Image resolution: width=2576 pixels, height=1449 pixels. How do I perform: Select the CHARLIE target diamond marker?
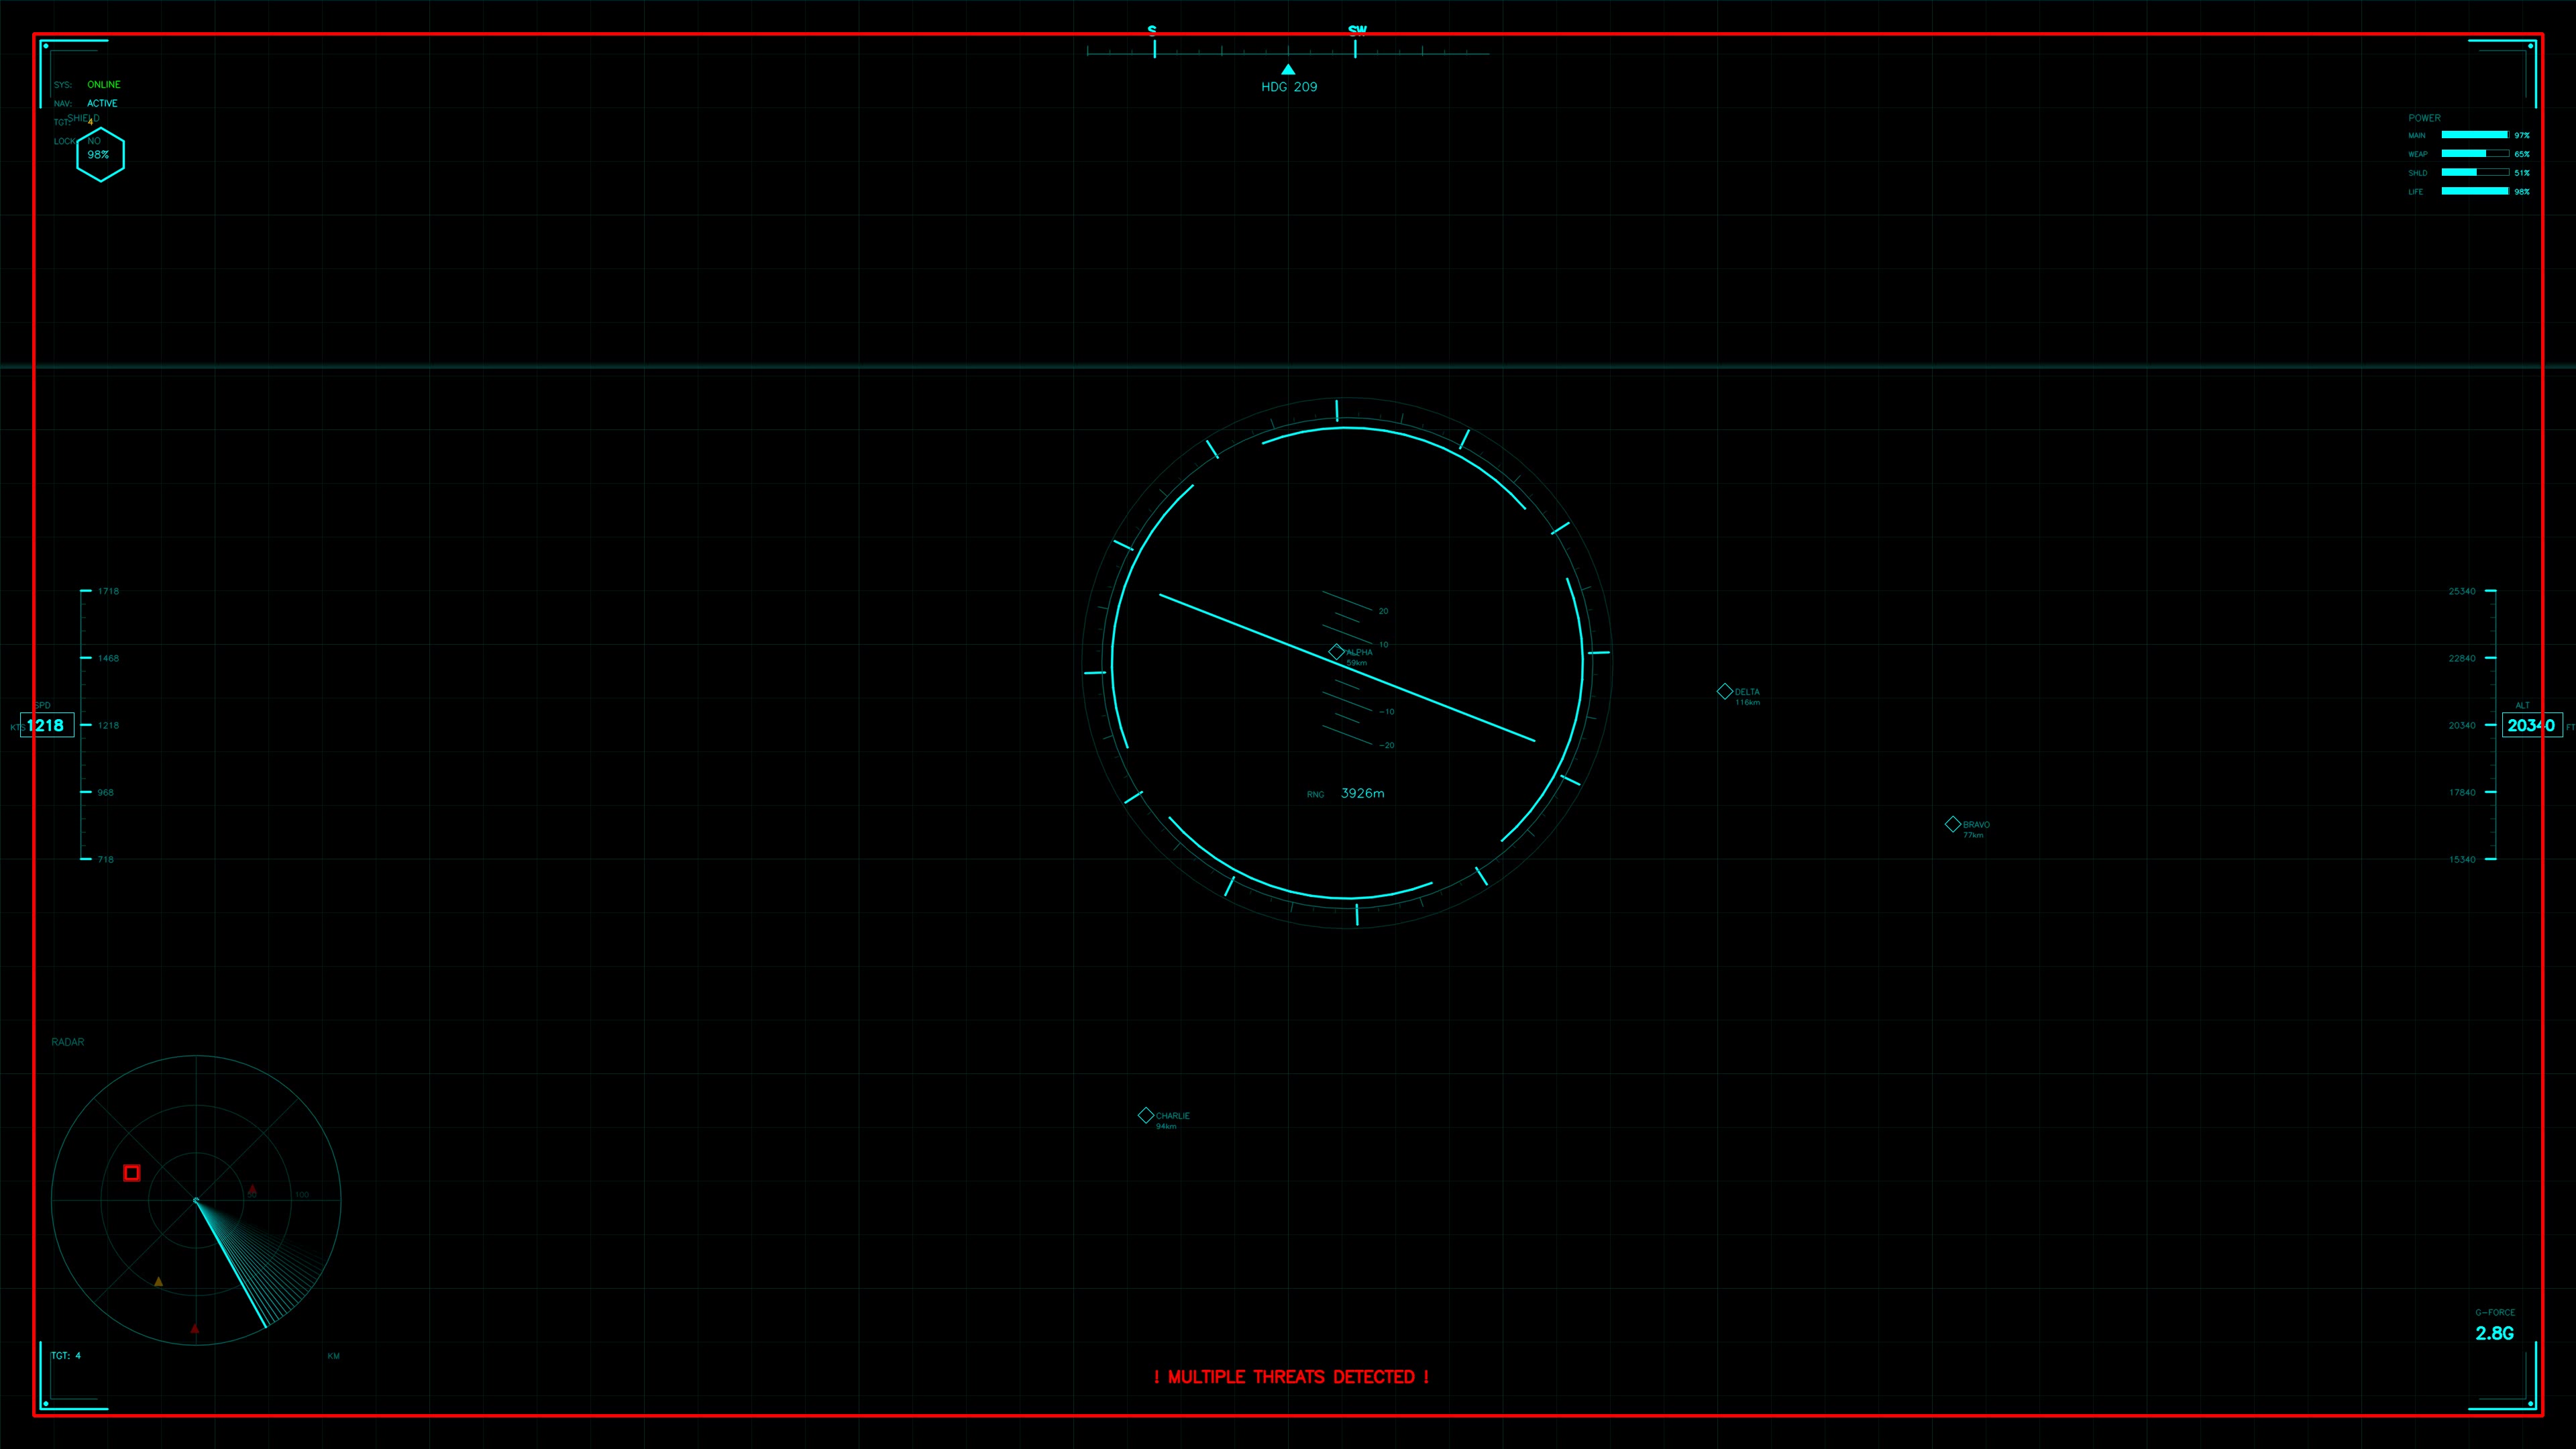tap(1146, 1115)
